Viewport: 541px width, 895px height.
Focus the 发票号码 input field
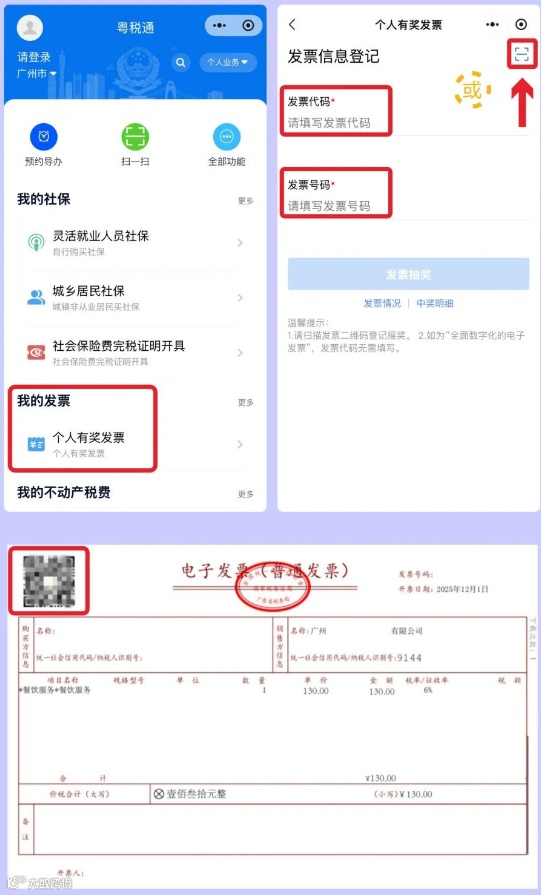pos(408,206)
